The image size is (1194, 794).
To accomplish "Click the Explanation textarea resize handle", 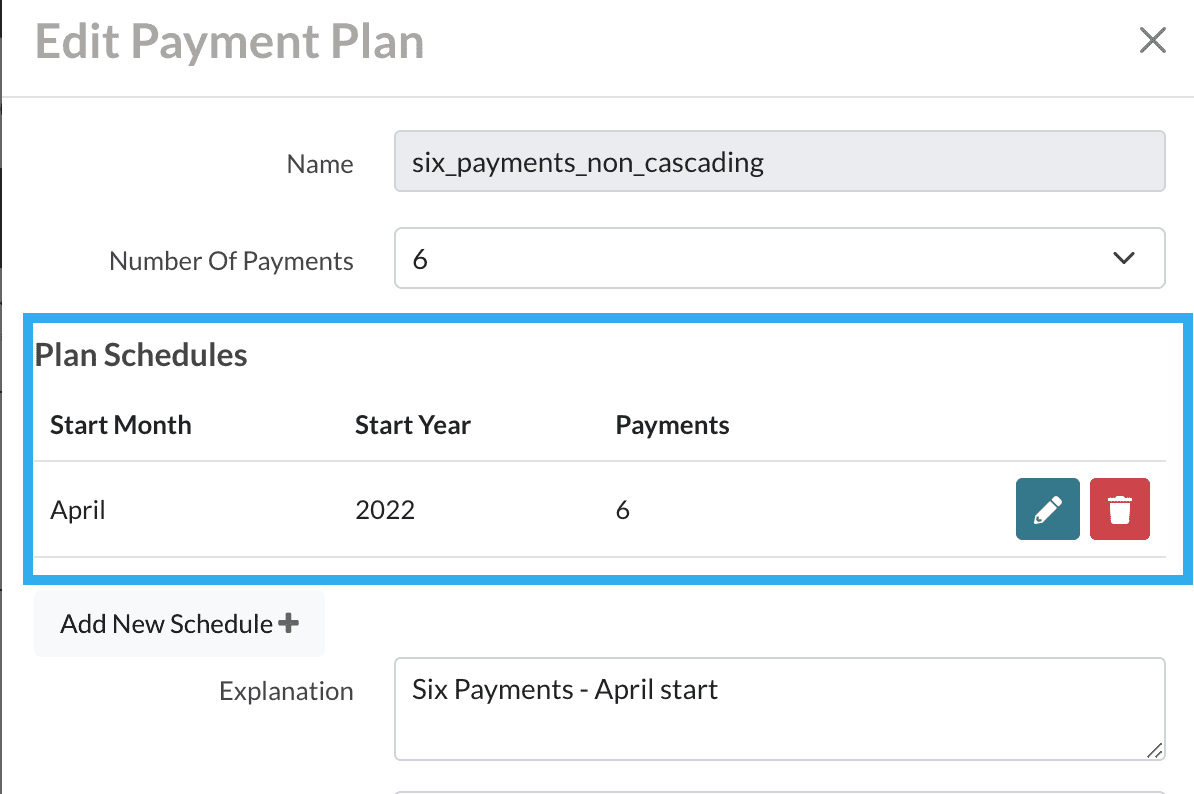I will coord(1154,750).
